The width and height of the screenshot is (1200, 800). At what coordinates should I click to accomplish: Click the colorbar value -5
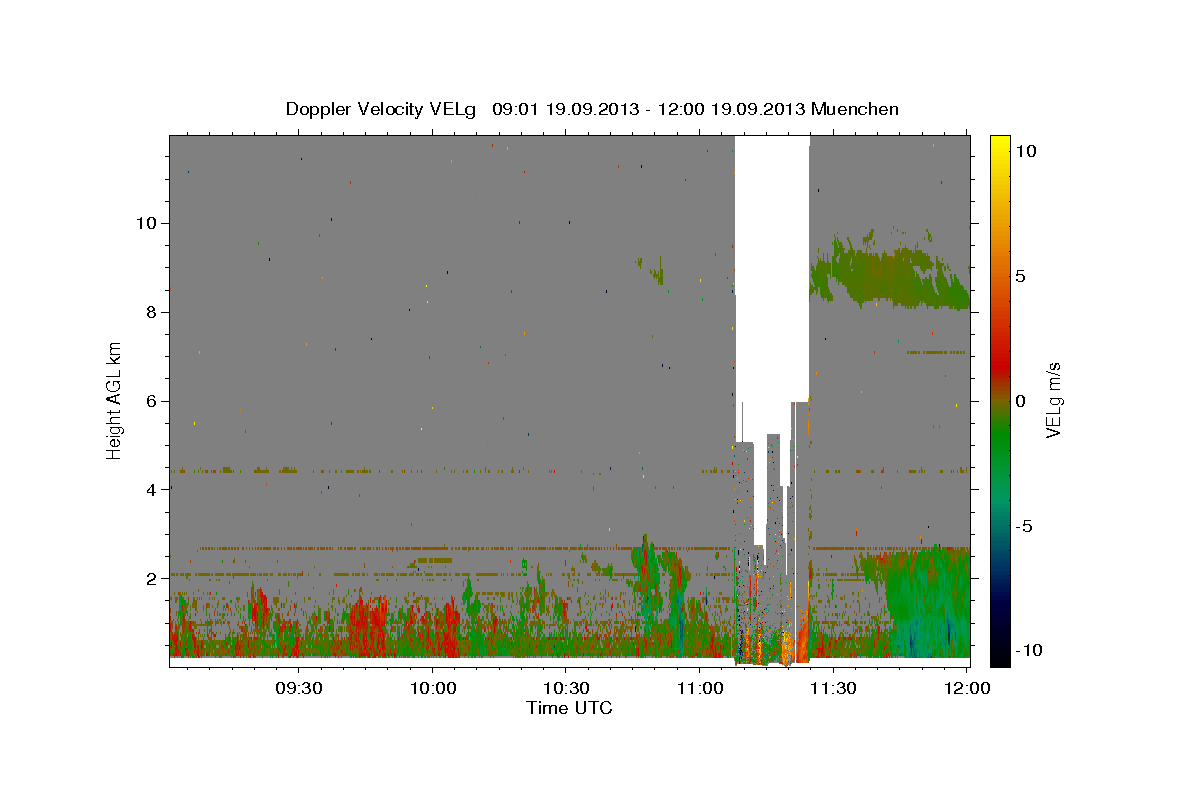click(1024, 526)
